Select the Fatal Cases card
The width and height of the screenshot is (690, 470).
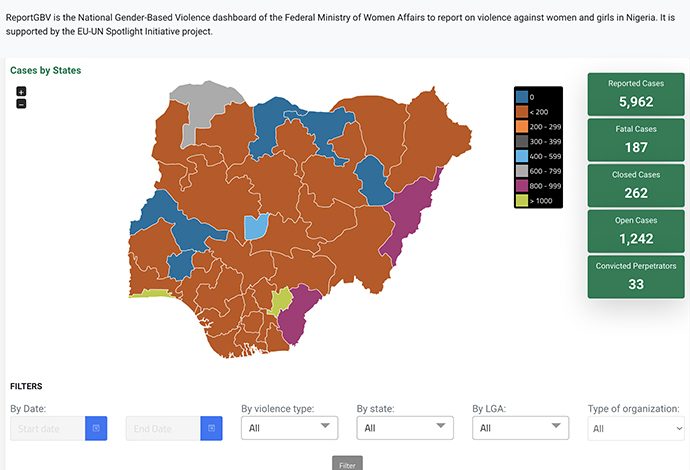636,139
